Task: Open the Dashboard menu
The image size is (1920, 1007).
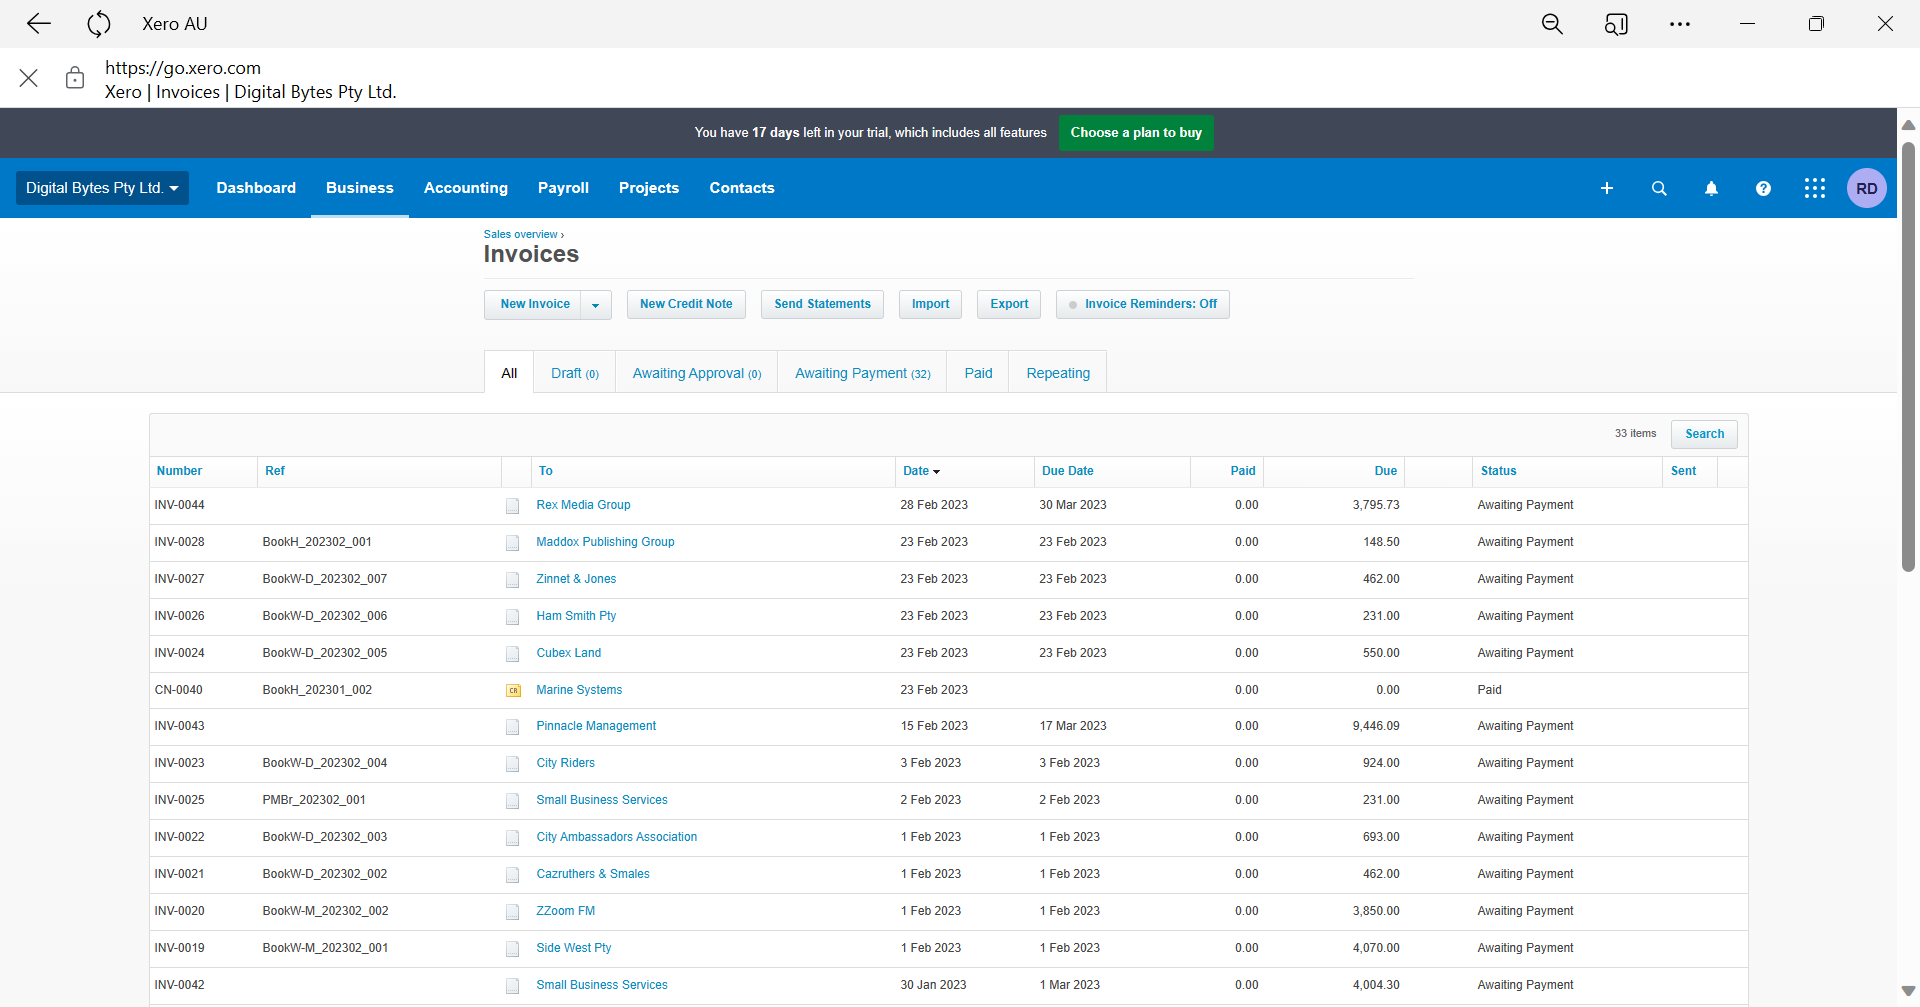Action: [x=256, y=188]
